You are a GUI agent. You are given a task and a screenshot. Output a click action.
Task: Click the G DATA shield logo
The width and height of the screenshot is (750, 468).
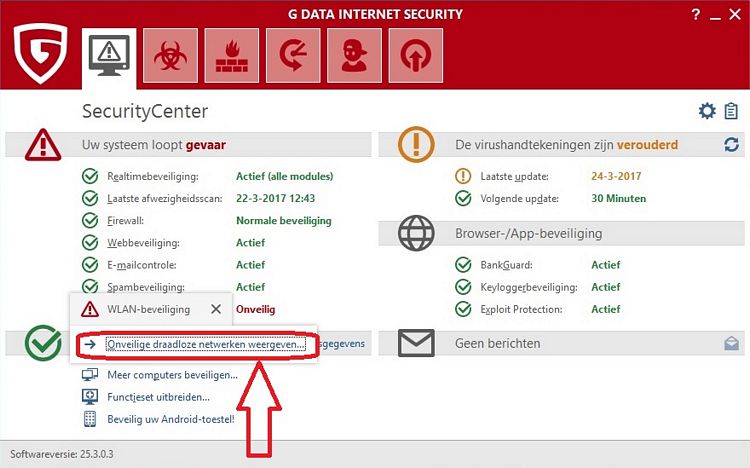pyautogui.click(x=40, y=53)
